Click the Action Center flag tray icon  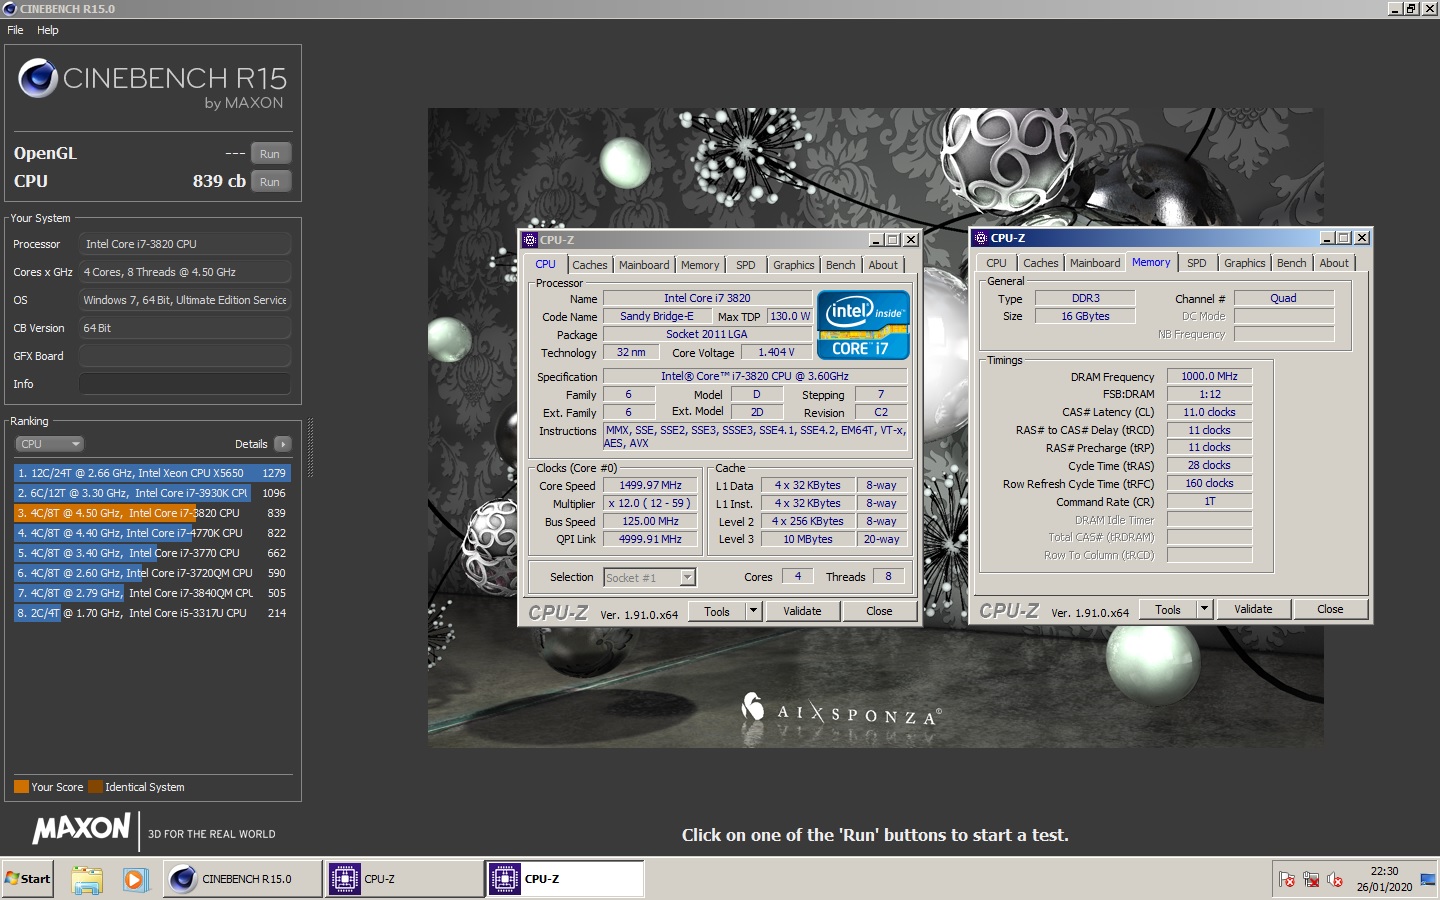point(1287,880)
